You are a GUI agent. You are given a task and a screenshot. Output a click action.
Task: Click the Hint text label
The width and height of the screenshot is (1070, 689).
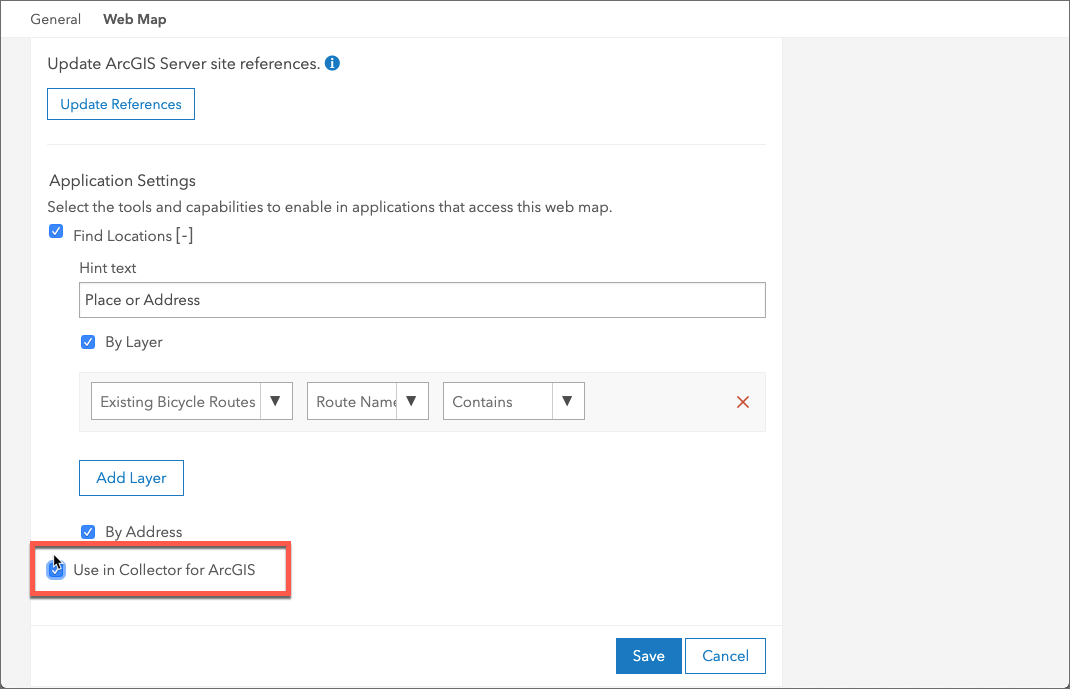tap(108, 268)
